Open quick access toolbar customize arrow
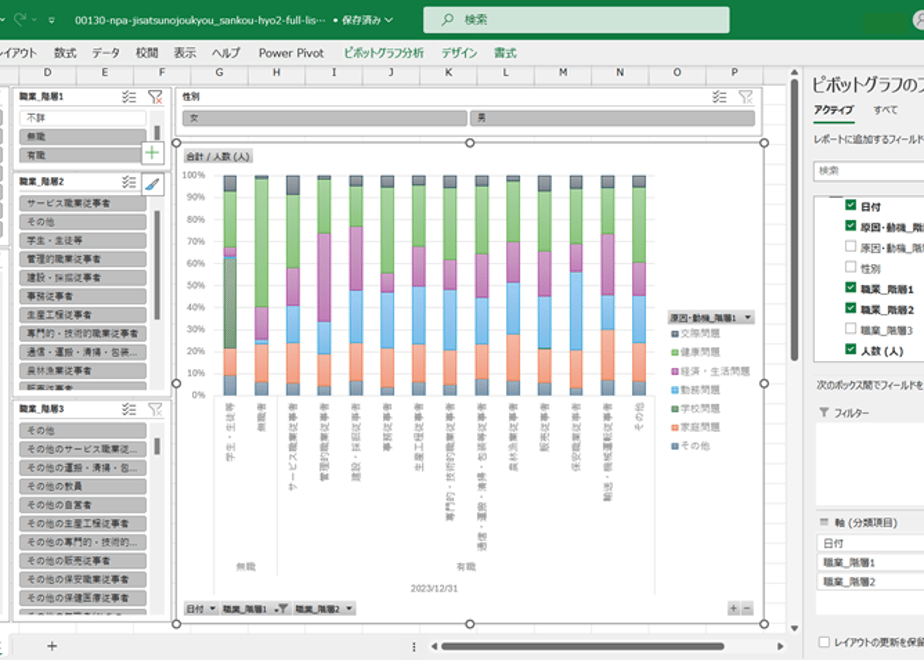The image size is (924, 660). [52, 20]
